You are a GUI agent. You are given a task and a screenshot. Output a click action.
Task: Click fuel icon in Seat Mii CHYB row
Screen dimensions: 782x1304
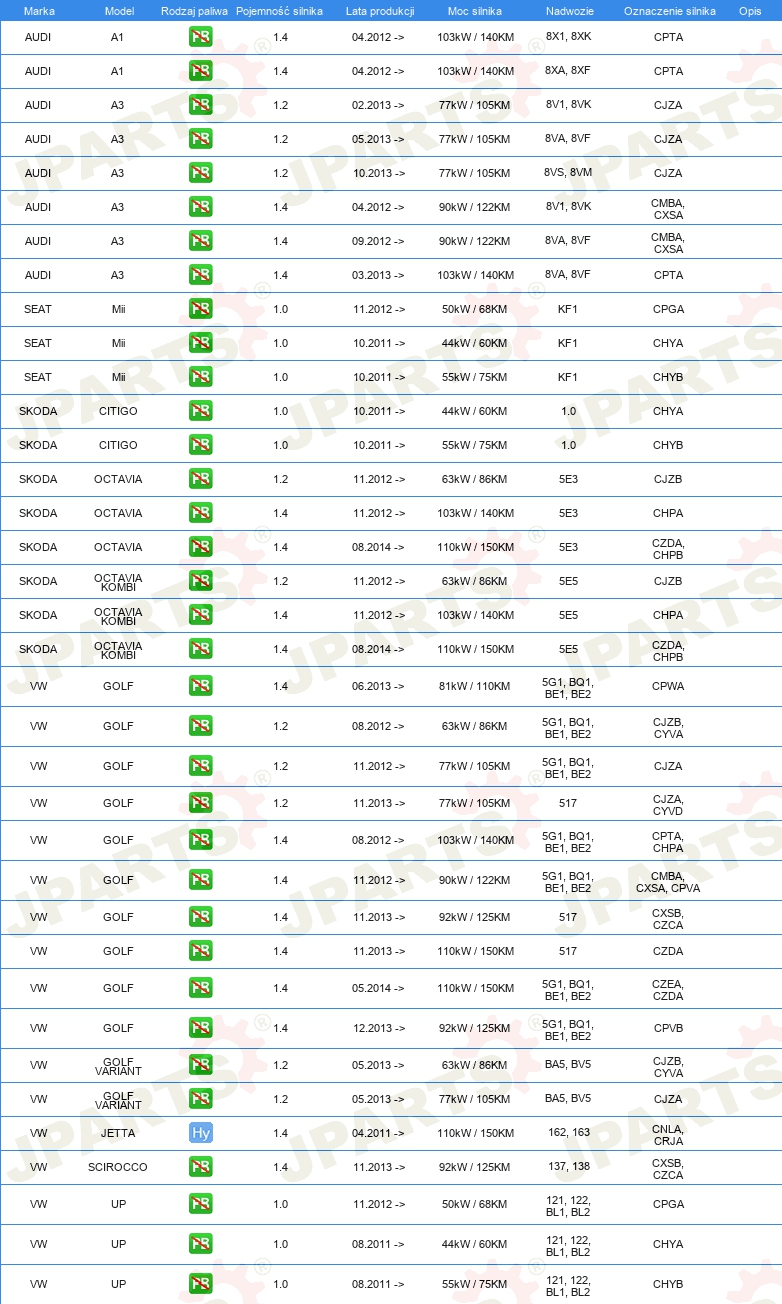200,377
